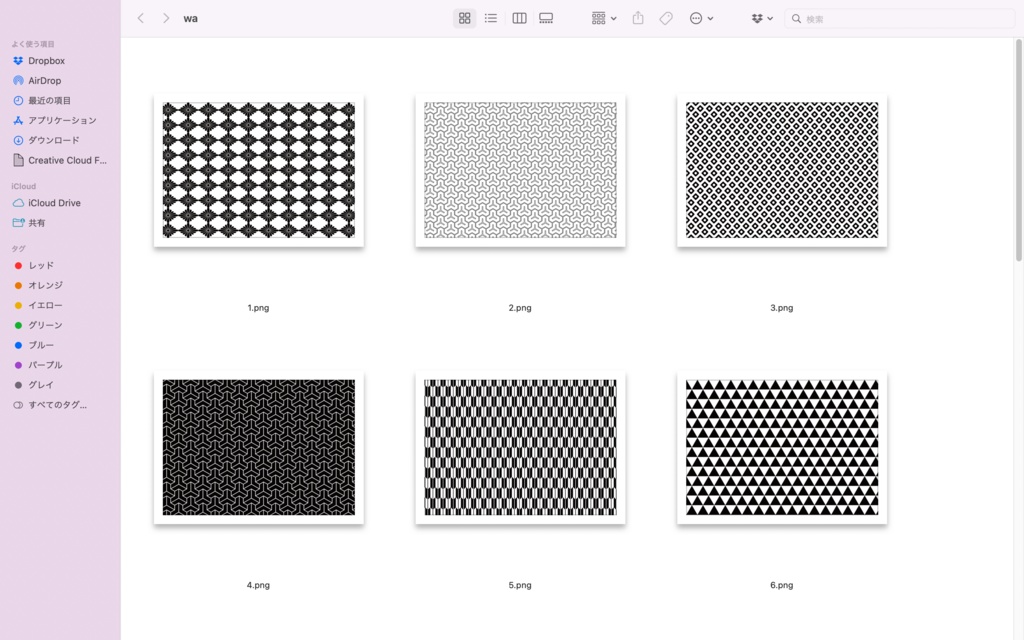This screenshot has width=1024, height=640.
Task: Select the 3.png thumbnail
Action: pos(782,170)
